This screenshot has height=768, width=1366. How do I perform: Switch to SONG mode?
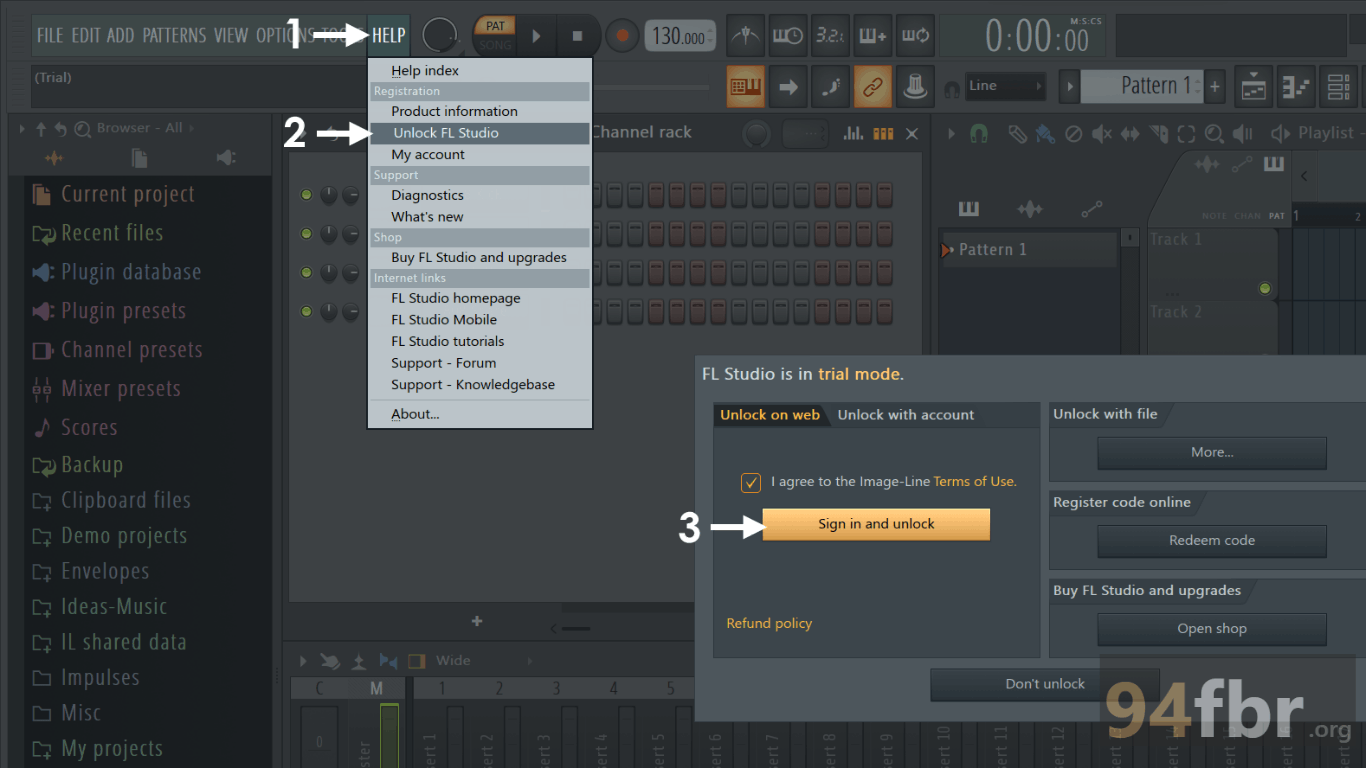(495, 45)
